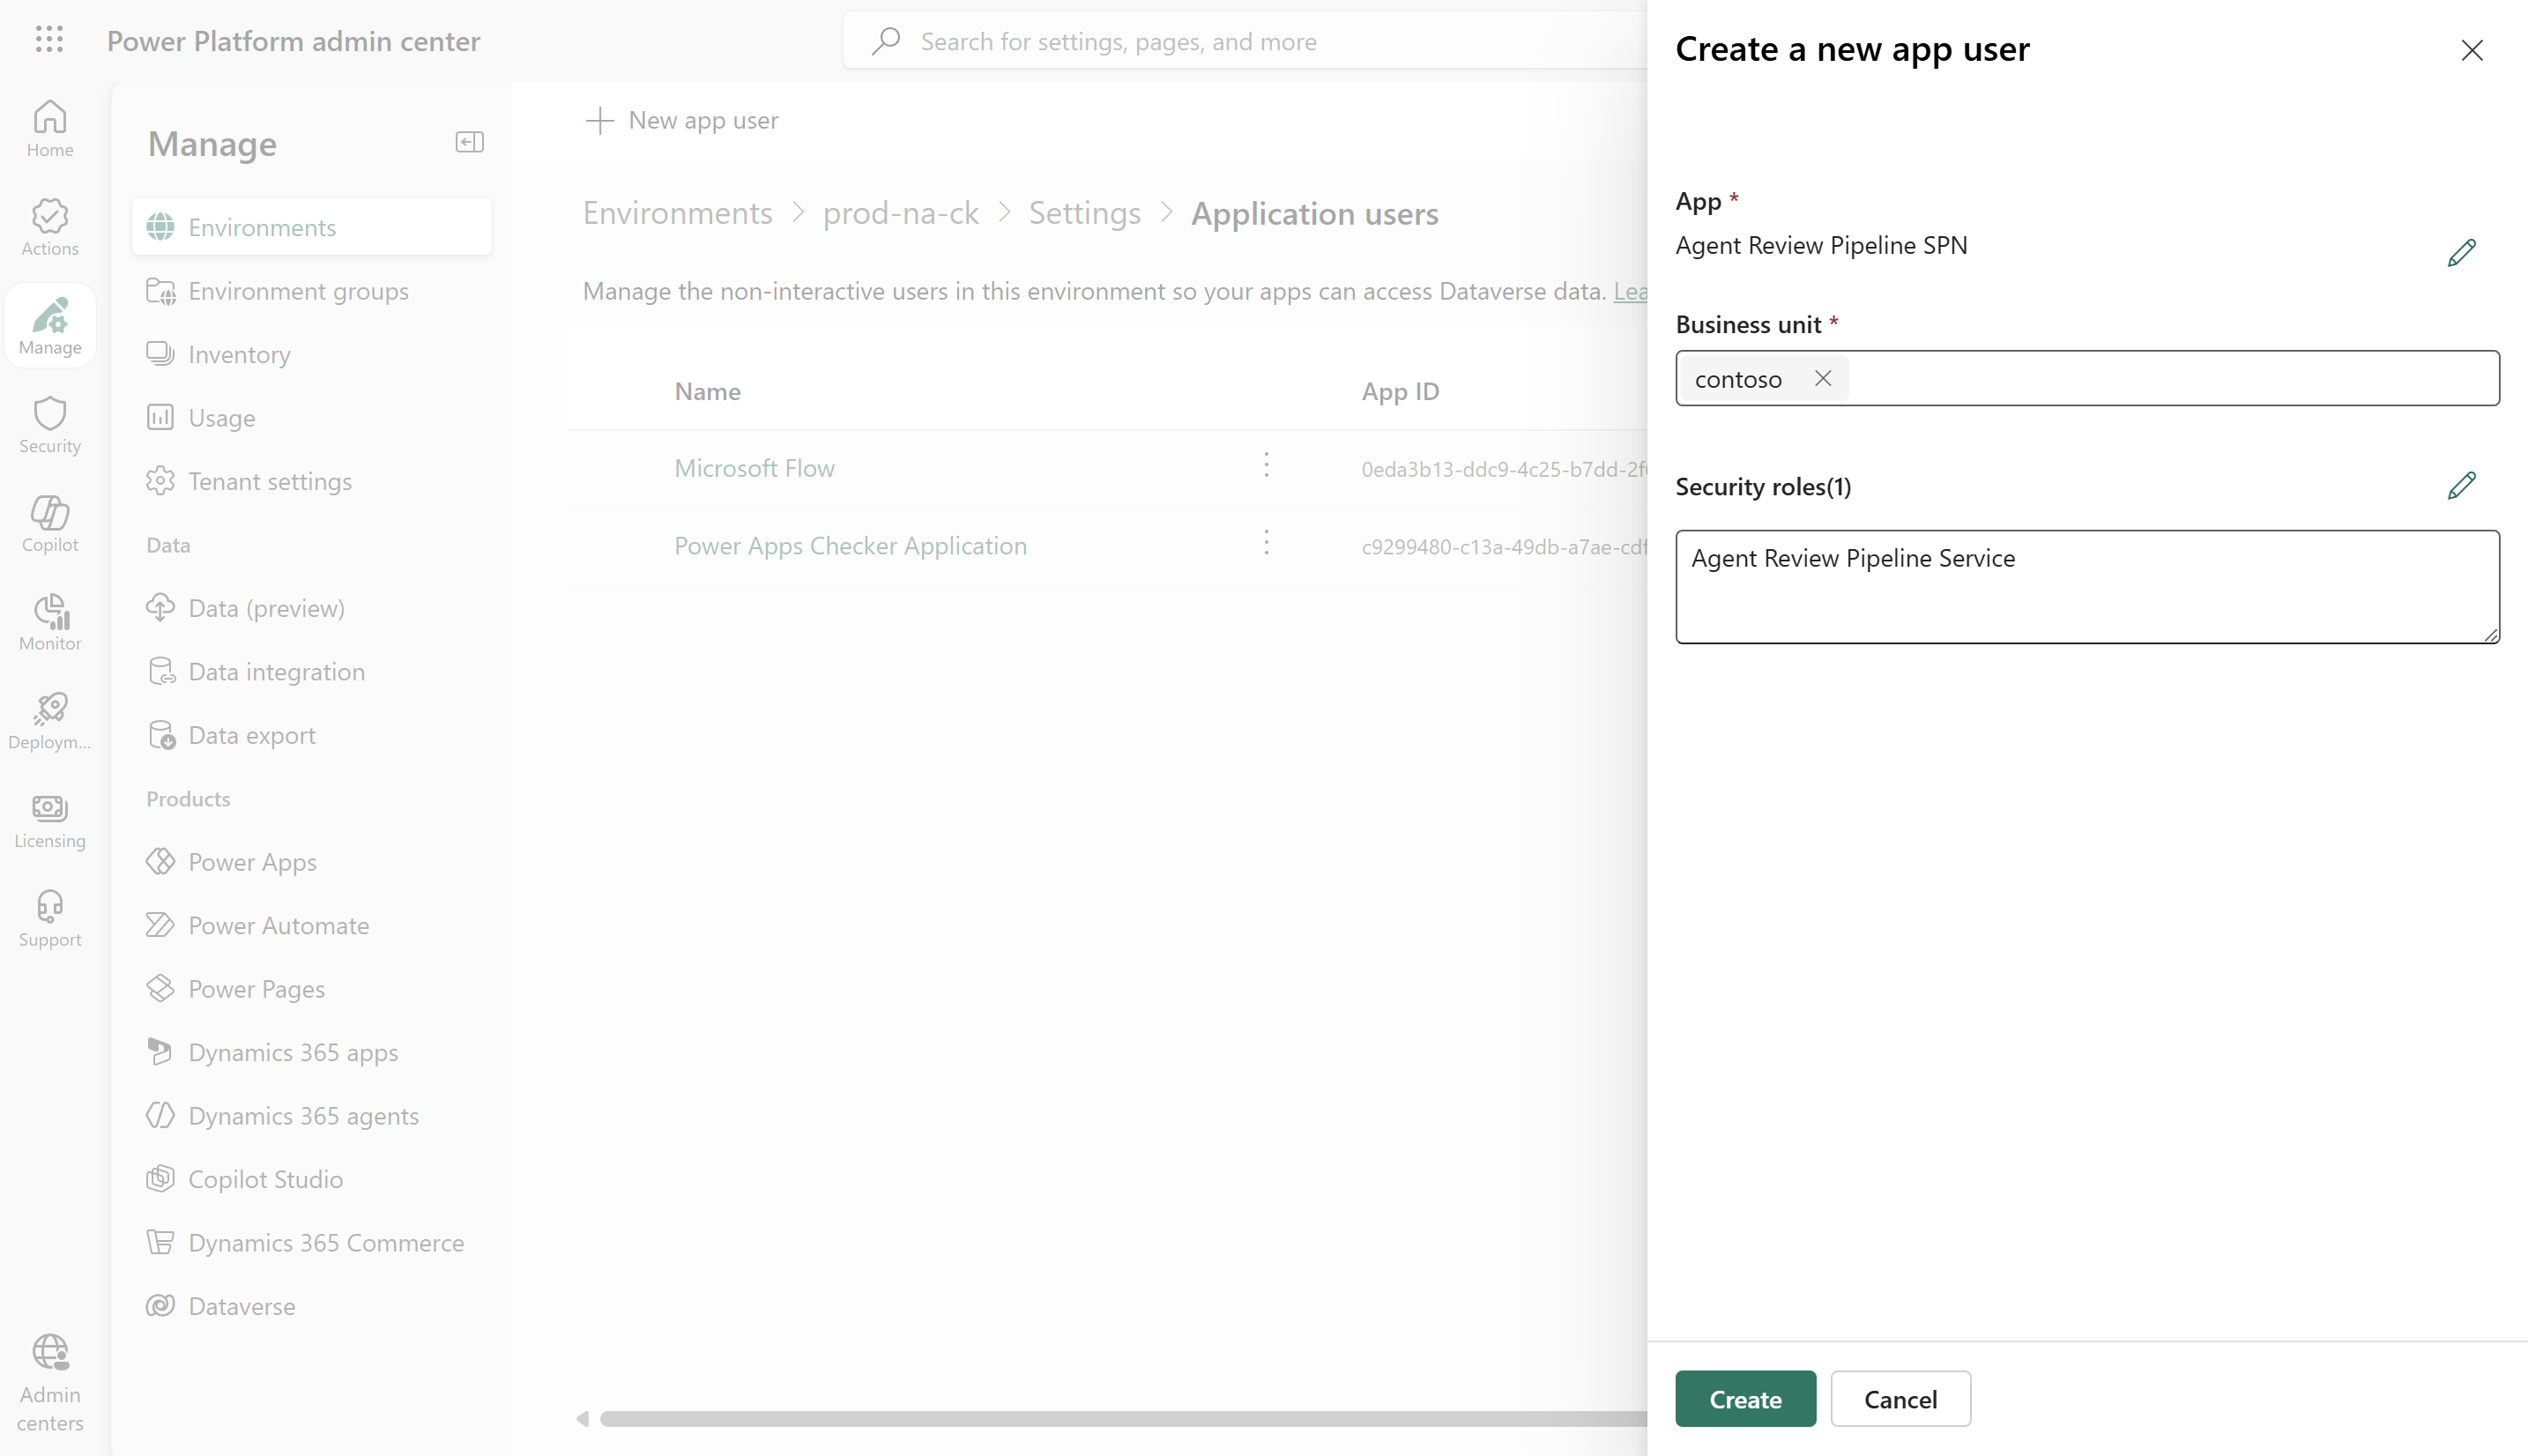
Task: Open Security in the left rail
Action: tap(50, 425)
